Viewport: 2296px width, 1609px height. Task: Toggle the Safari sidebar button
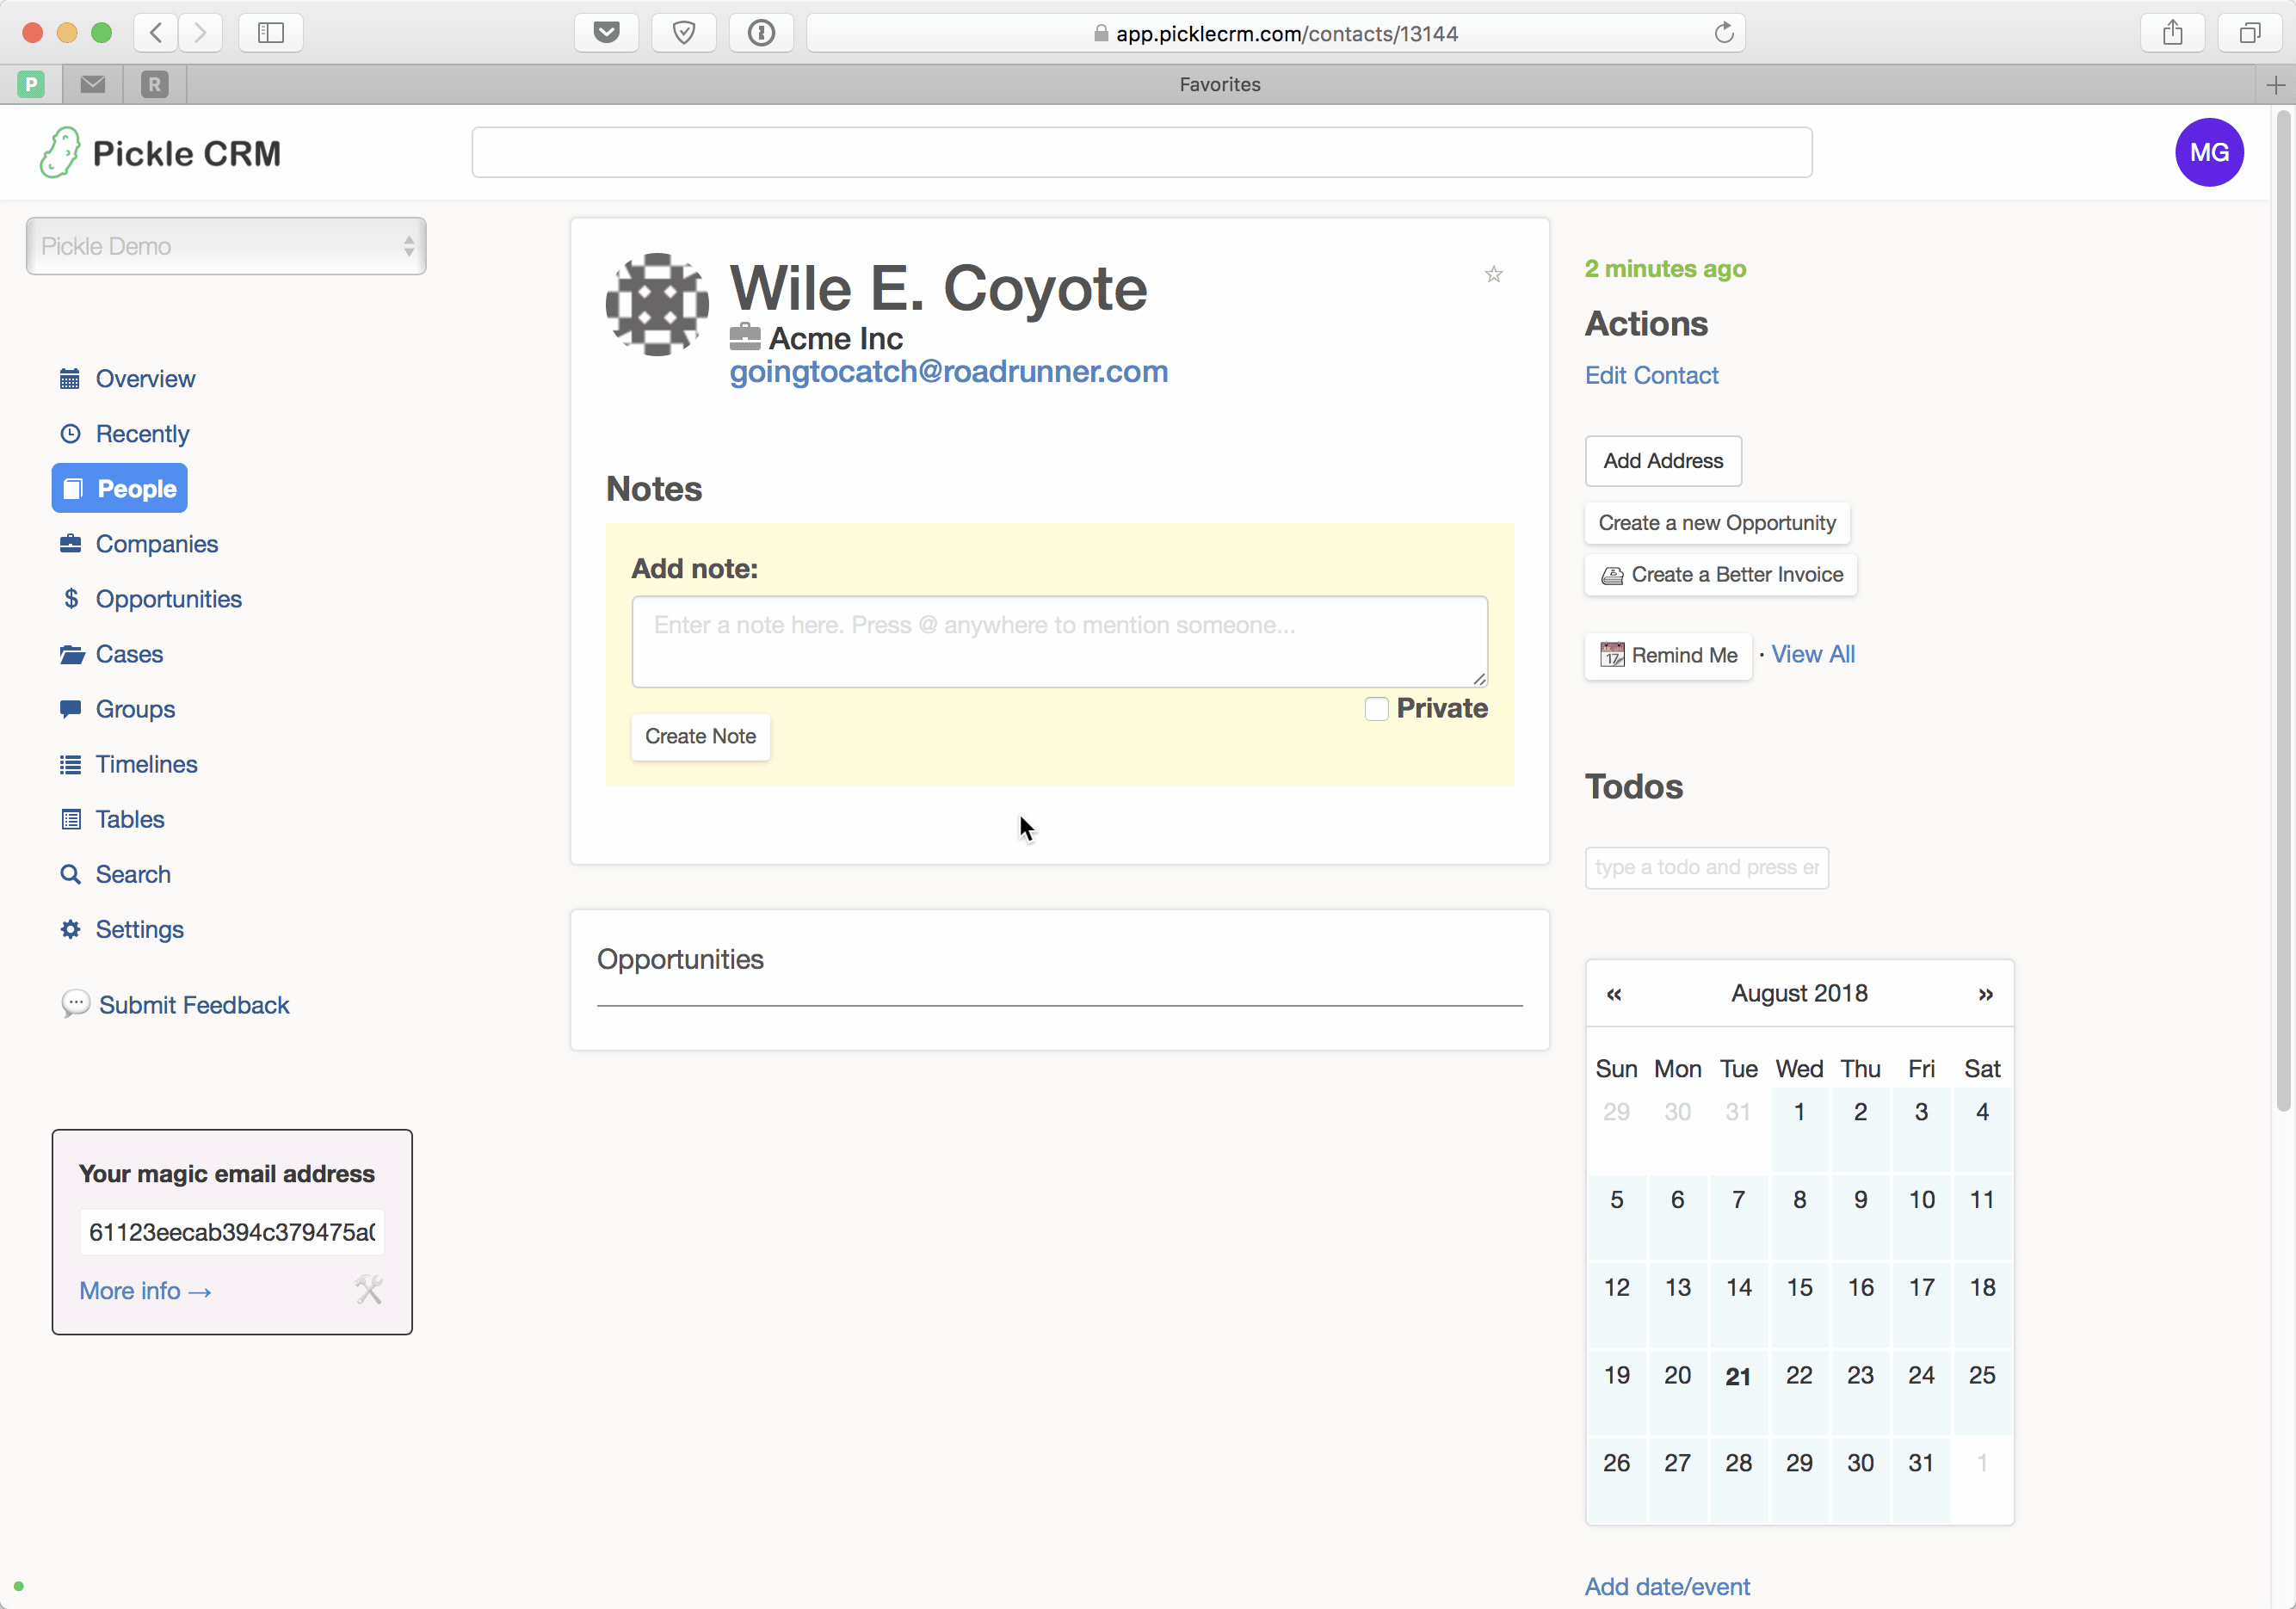[x=271, y=33]
